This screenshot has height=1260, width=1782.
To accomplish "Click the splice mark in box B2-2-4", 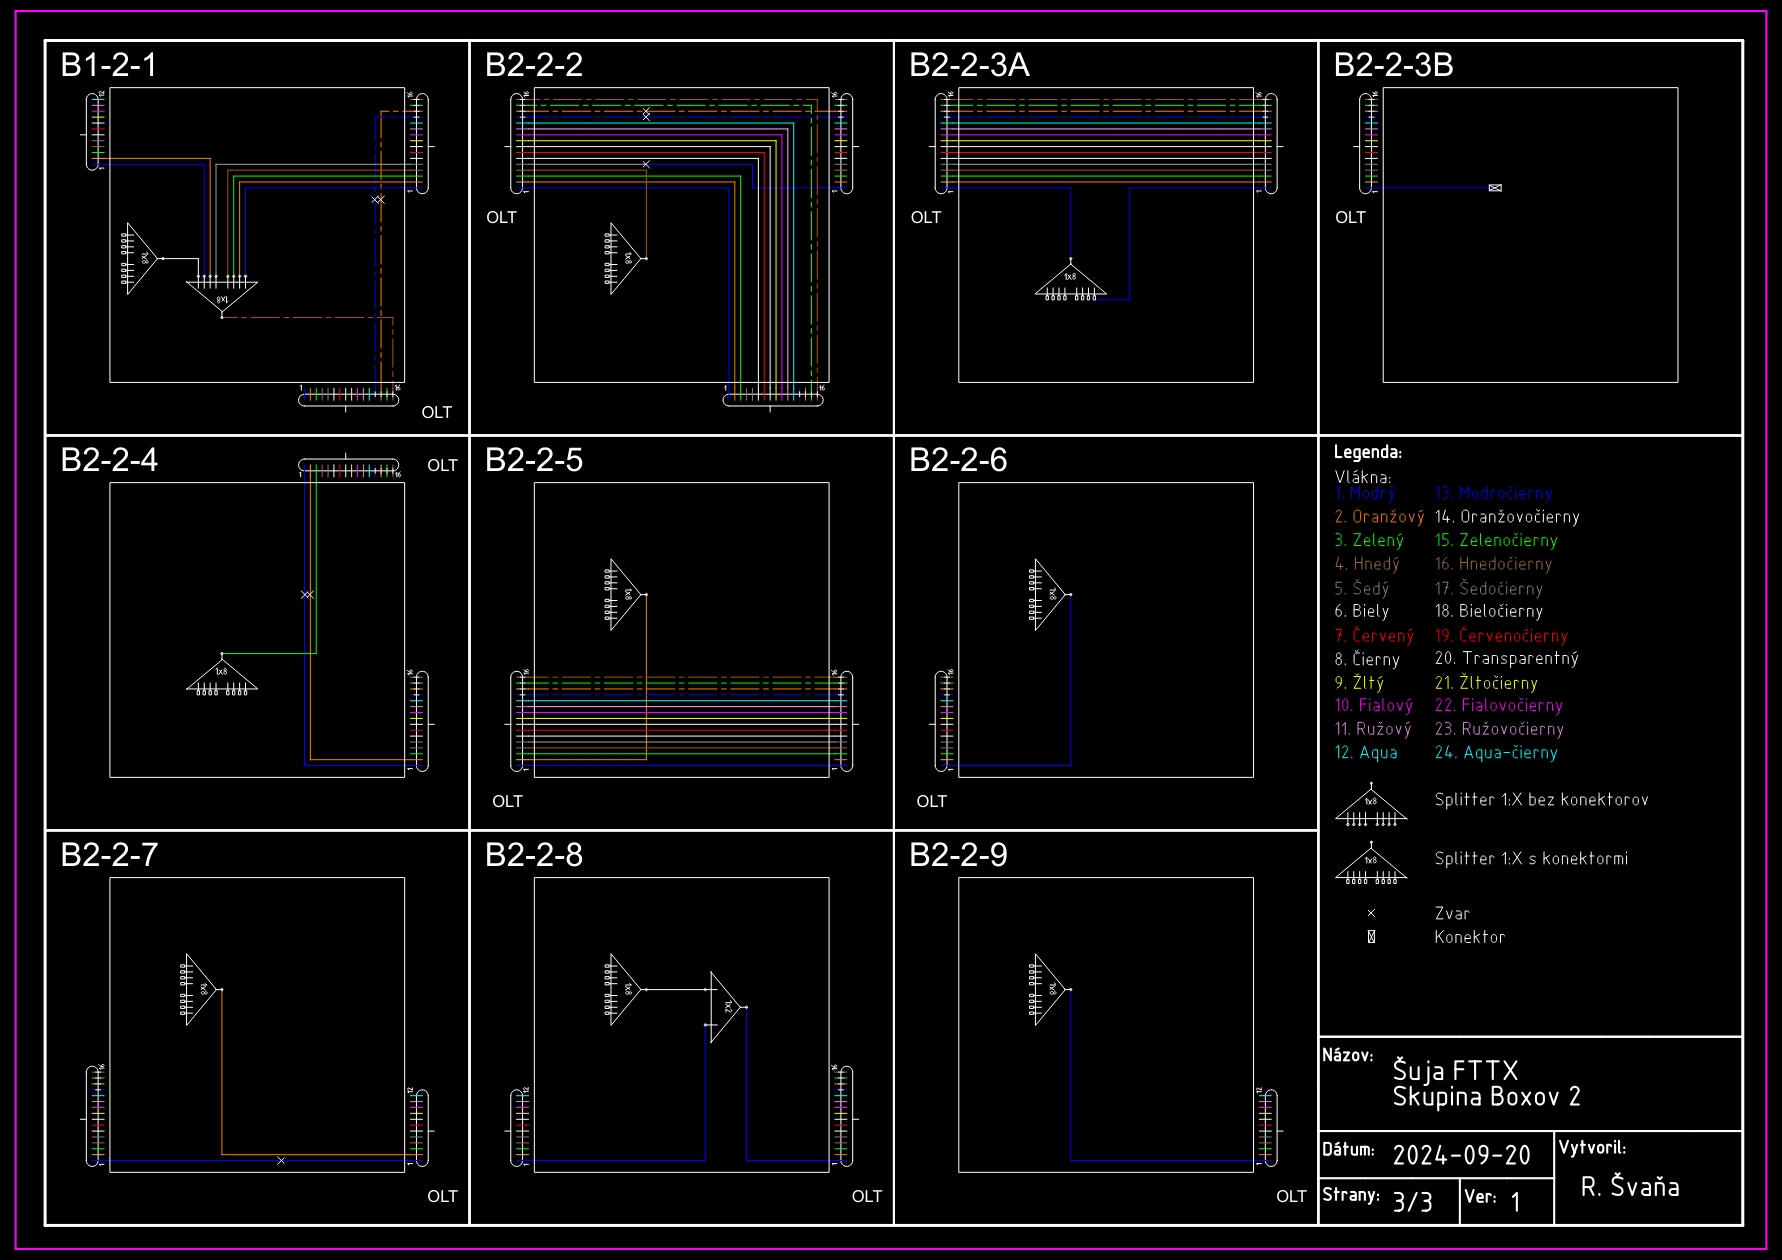I will [x=307, y=595].
